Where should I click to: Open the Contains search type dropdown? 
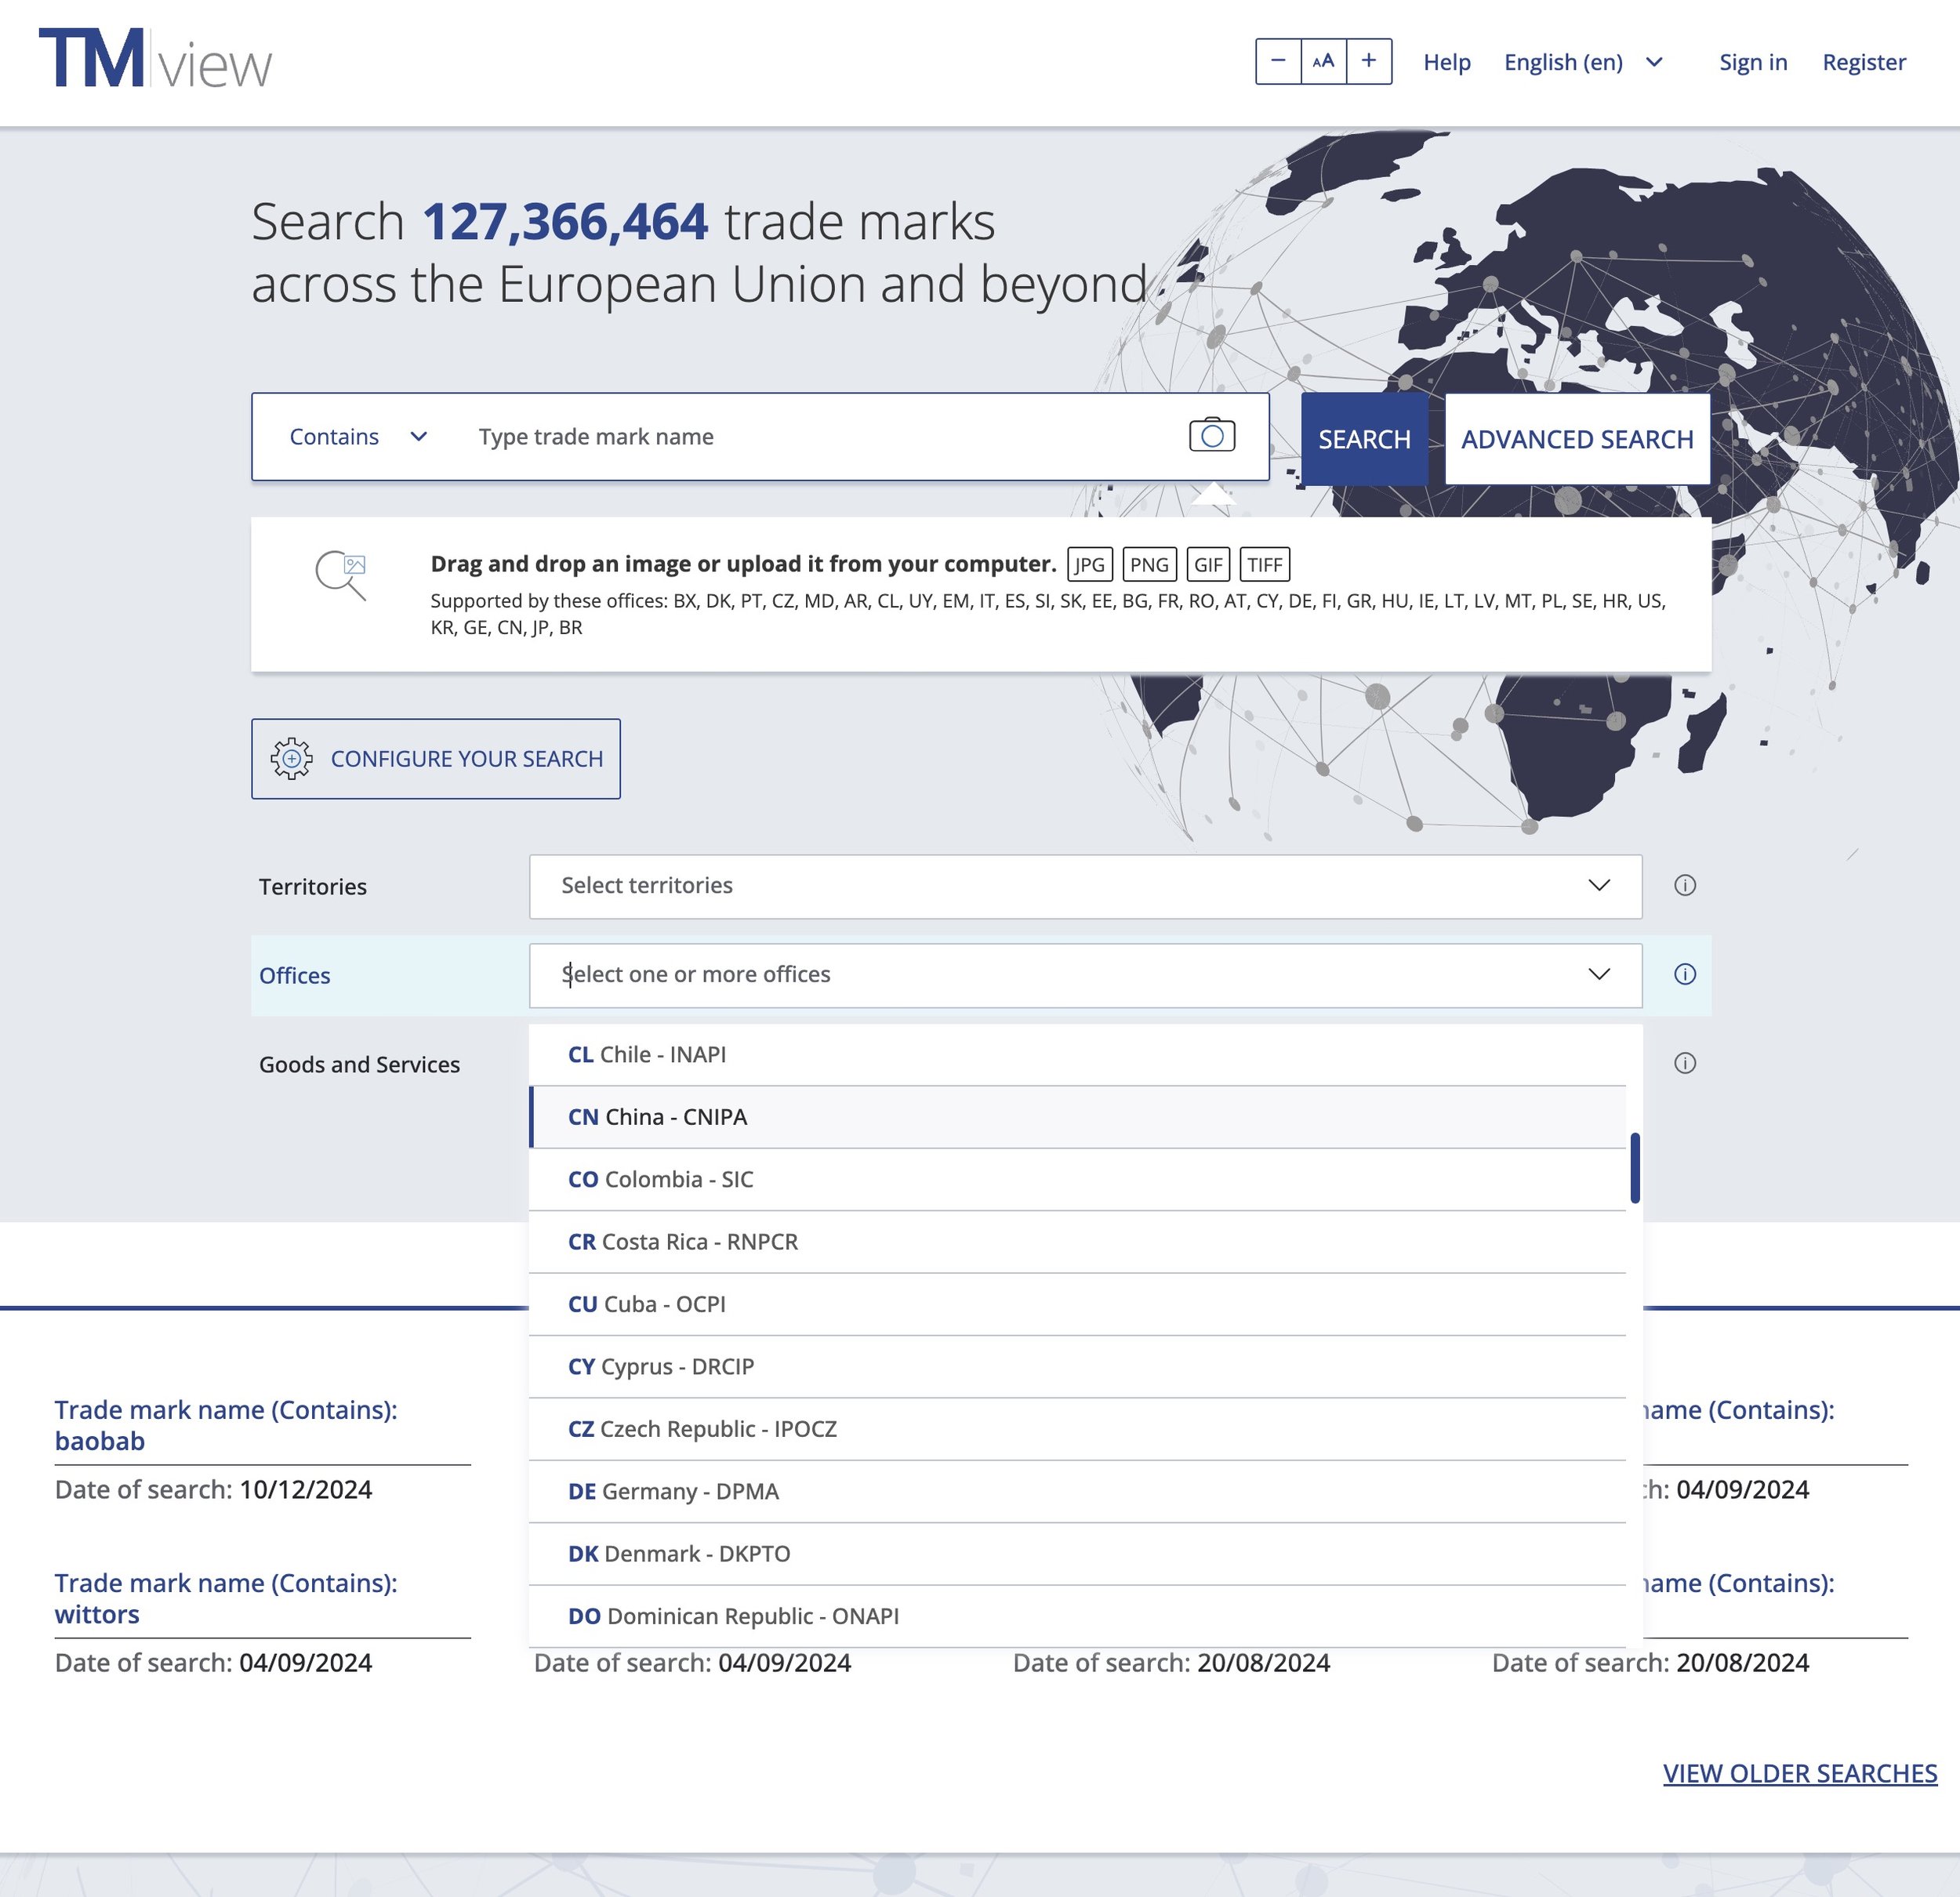tap(358, 437)
